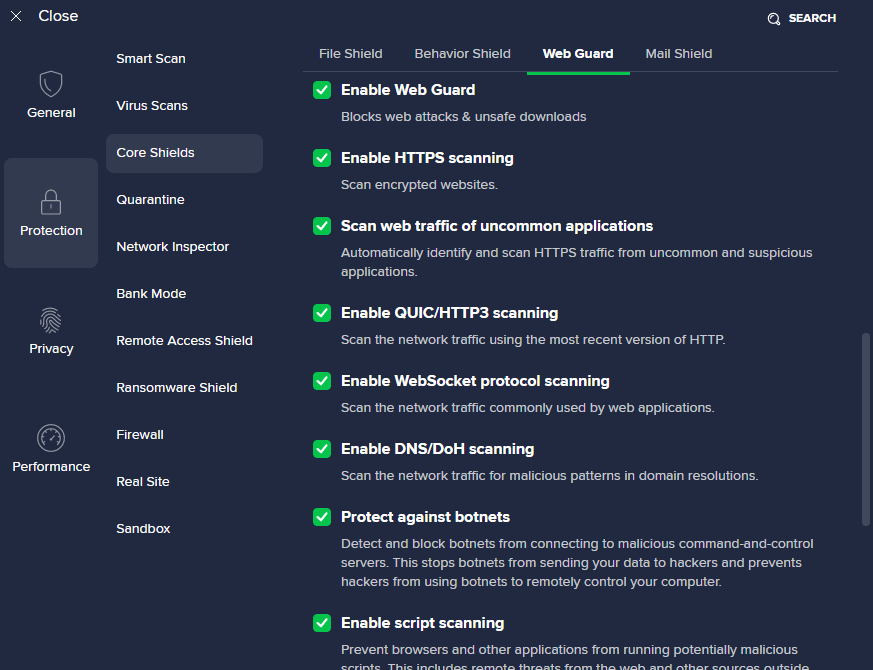Open the Privacy fingerprint section

(x=51, y=321)
